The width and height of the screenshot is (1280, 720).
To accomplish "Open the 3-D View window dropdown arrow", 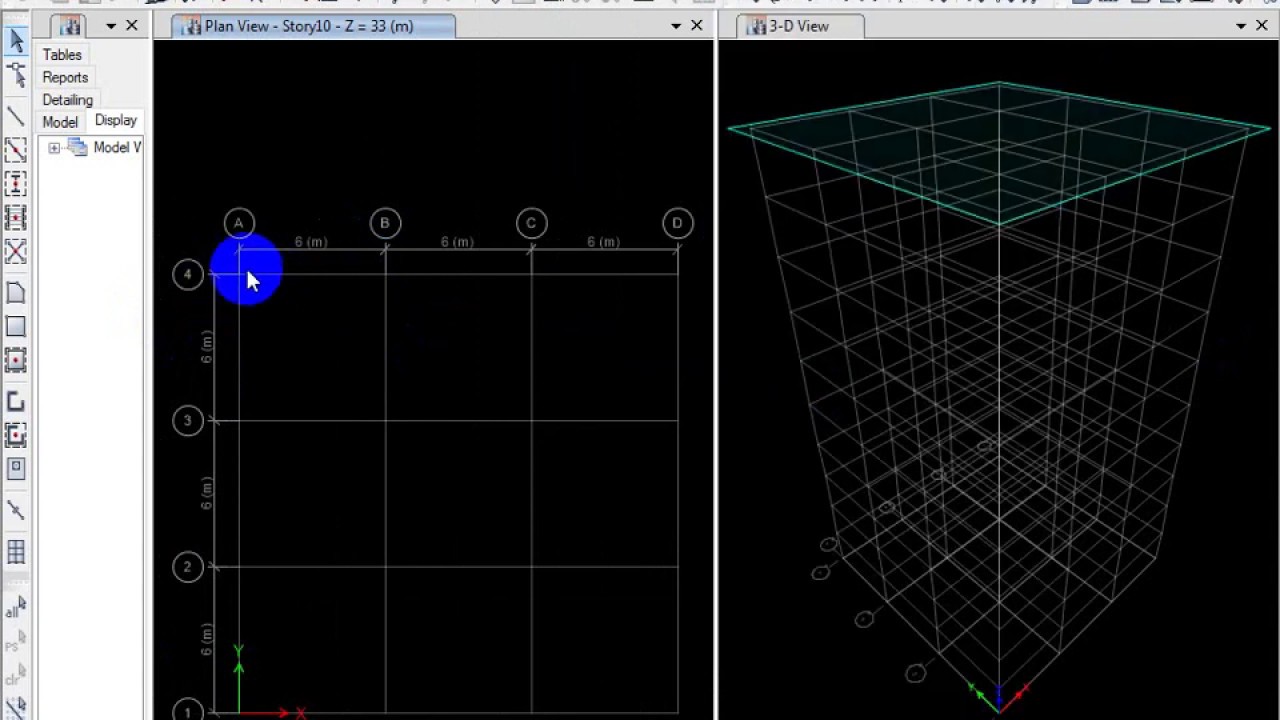I will point(1241,26).
